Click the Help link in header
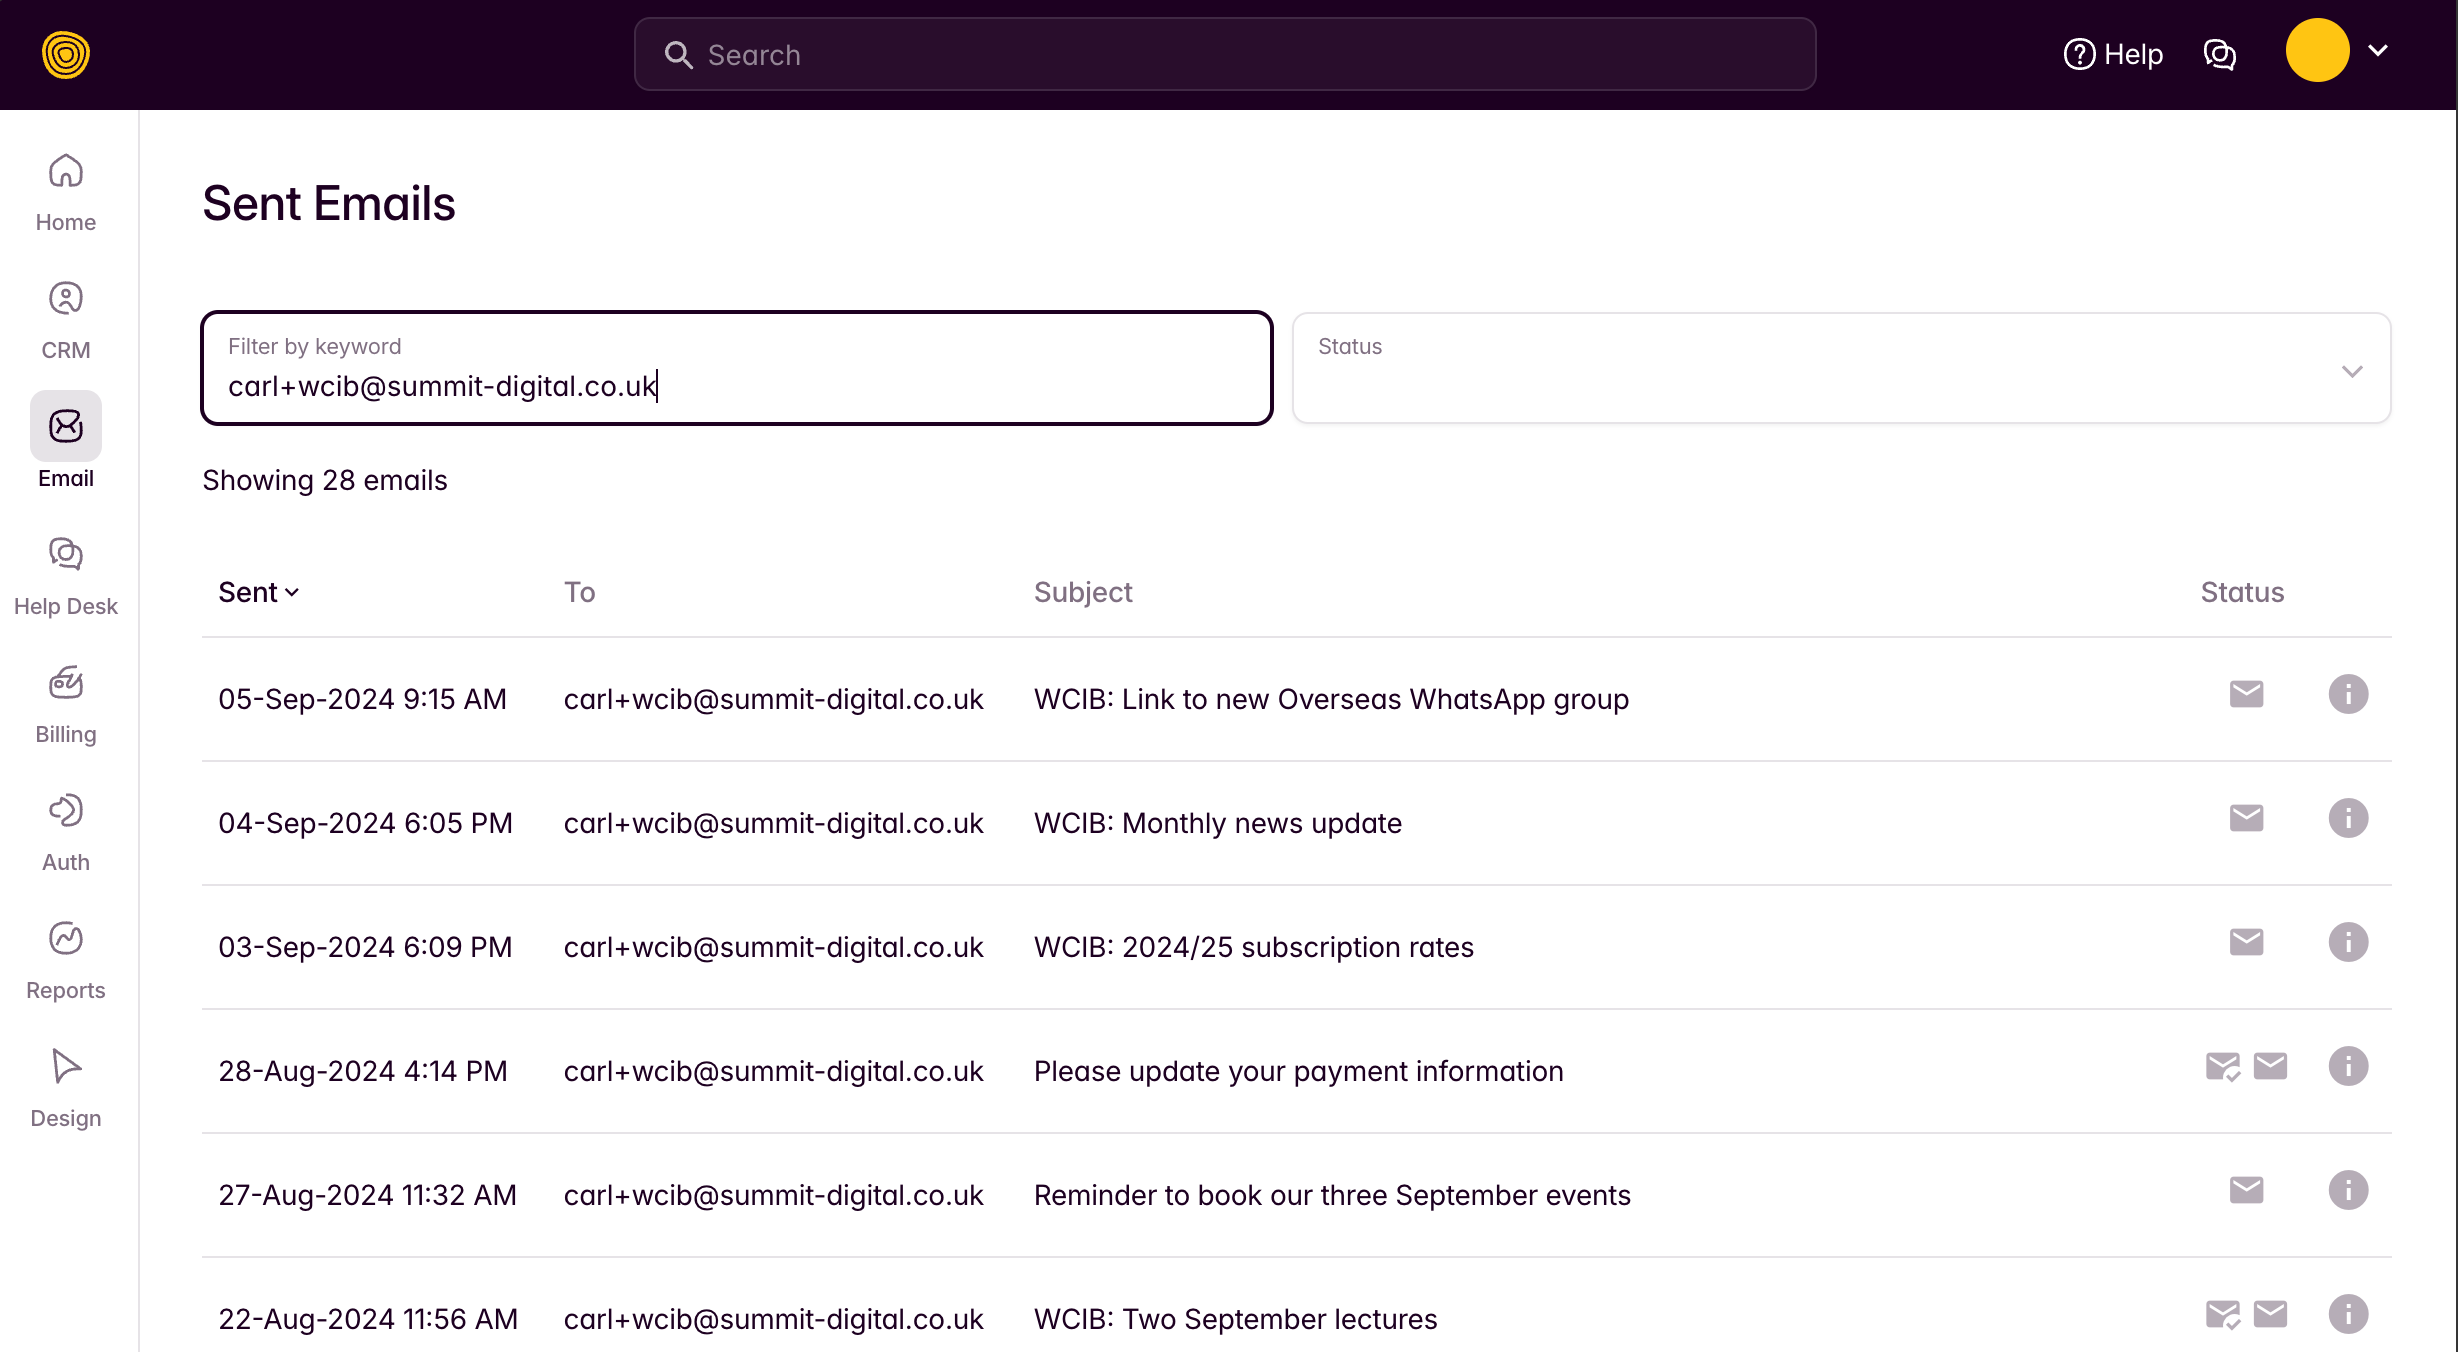The image size is (2458, 1352). pyautogui.click(x=2113, y=55)
